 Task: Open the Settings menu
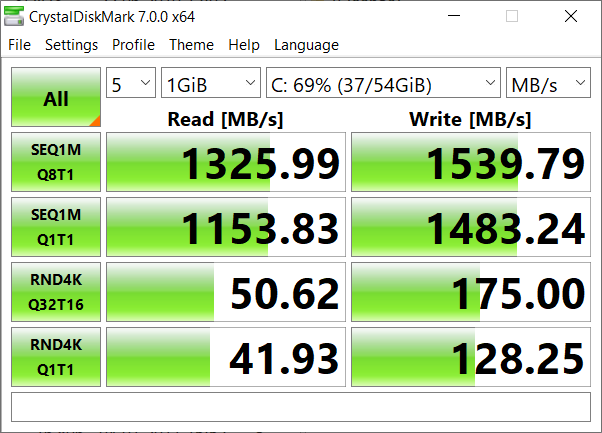point(71,45)
